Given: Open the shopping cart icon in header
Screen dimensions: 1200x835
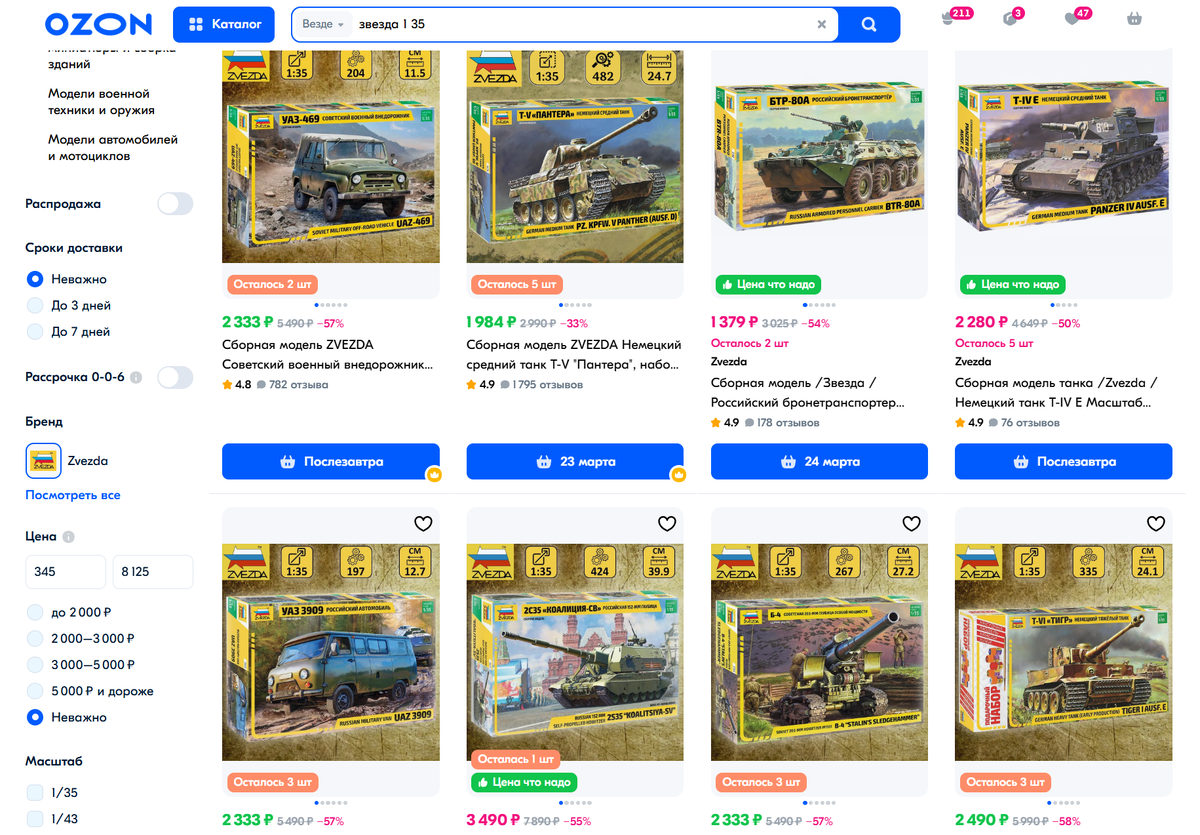Looking at the screenshot, I should (x=1134, y=19).
